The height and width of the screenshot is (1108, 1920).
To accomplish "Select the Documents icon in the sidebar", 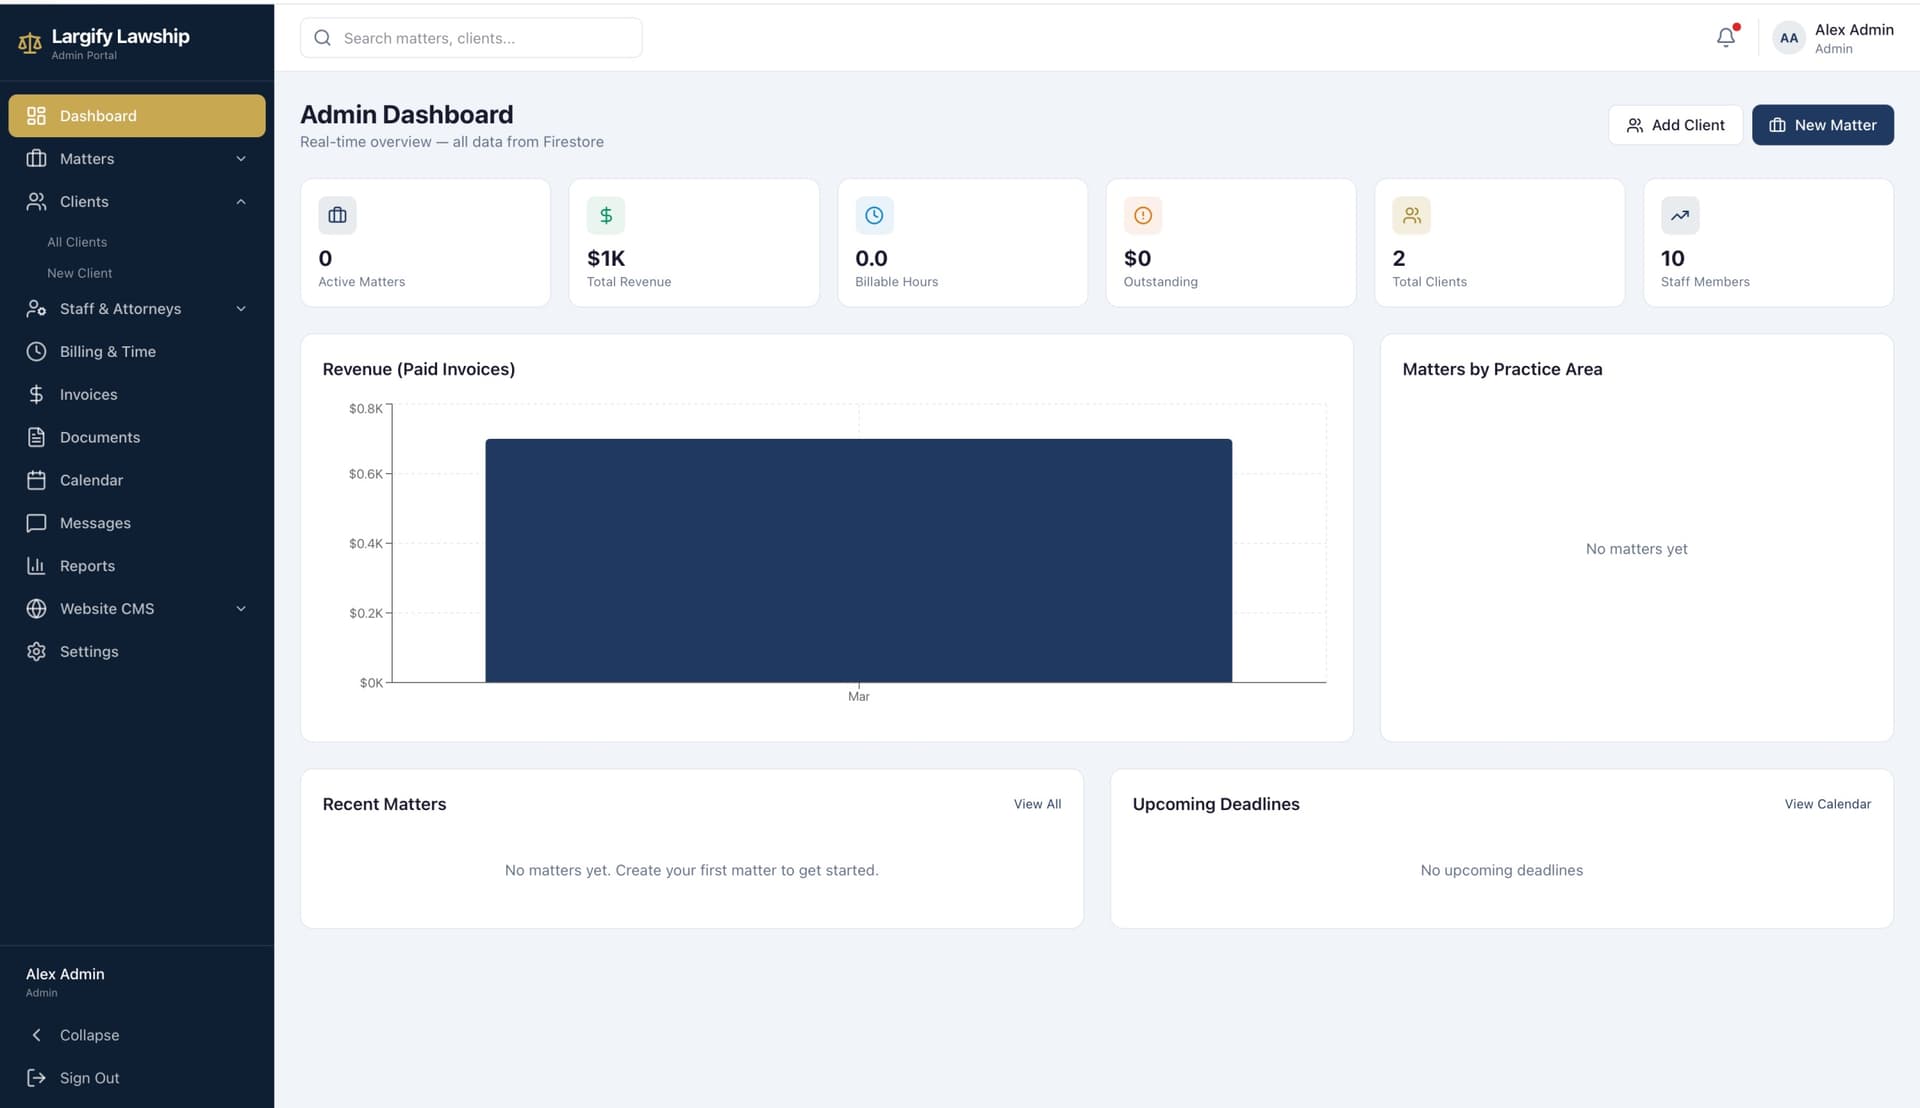I will 36,437.
